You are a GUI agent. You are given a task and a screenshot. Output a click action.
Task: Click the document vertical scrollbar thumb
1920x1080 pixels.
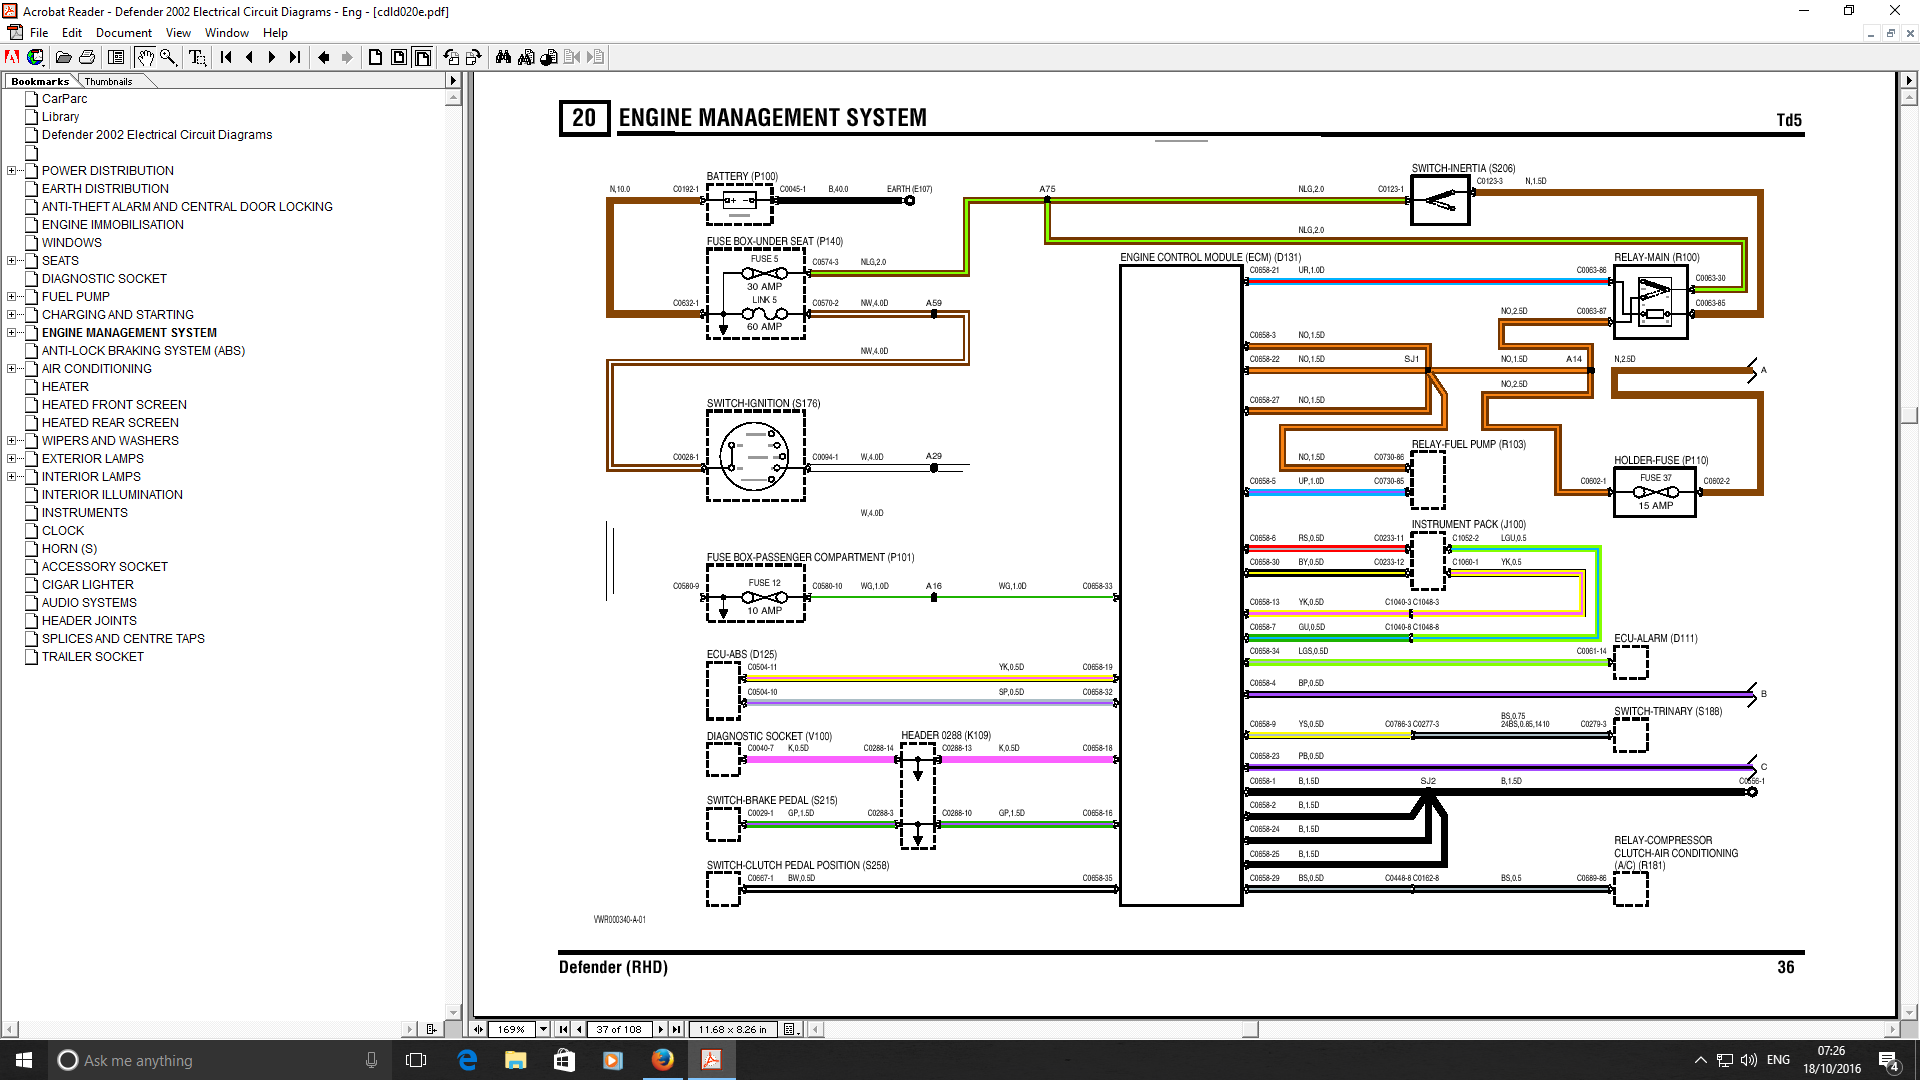point(1909,415)
